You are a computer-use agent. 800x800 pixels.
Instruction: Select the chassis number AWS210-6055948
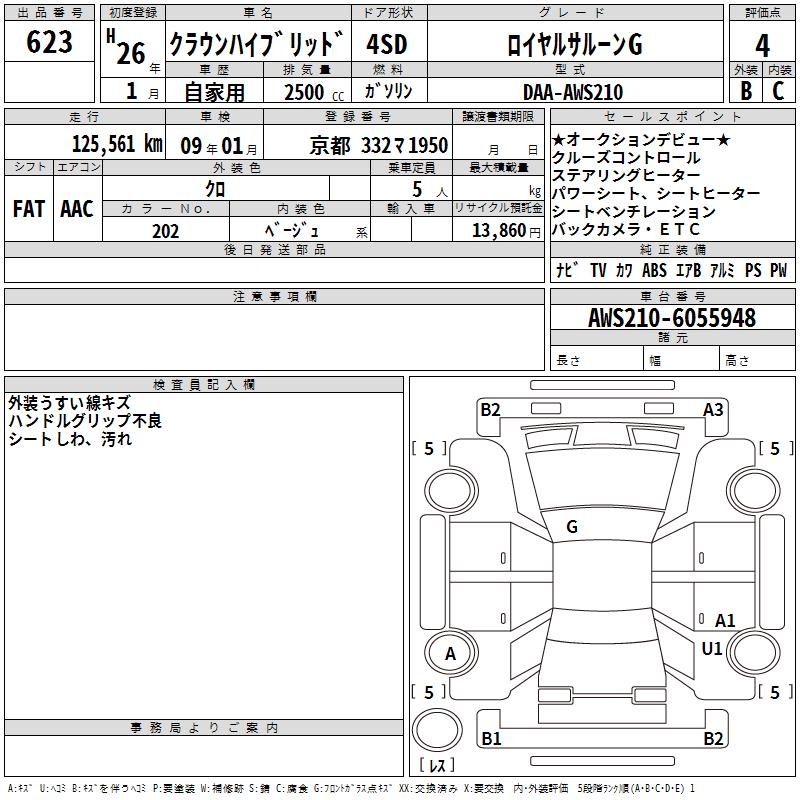(x=671, y=318)
